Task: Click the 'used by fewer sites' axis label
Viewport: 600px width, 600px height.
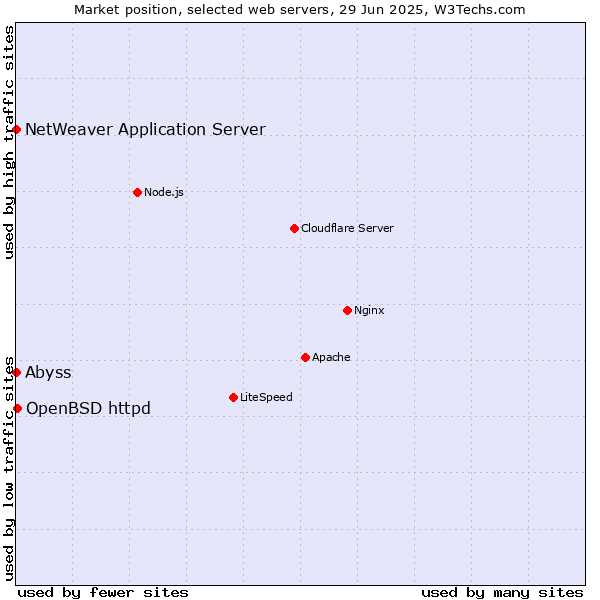Action: click(x=103, y=593)
